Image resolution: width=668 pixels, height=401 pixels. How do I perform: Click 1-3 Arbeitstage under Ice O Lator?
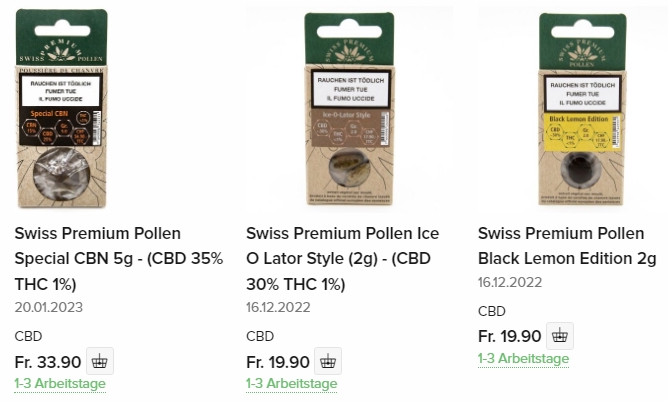pos(291,384)
